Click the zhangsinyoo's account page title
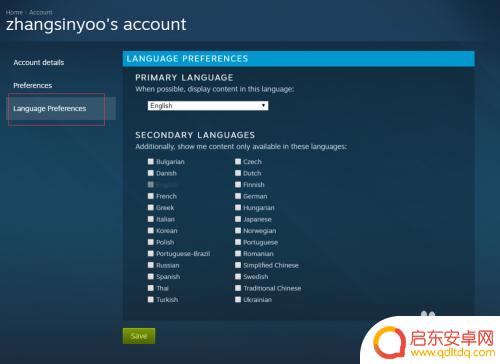Image resolution: width=500 pixels, height=364 pixels. [96, 25]
